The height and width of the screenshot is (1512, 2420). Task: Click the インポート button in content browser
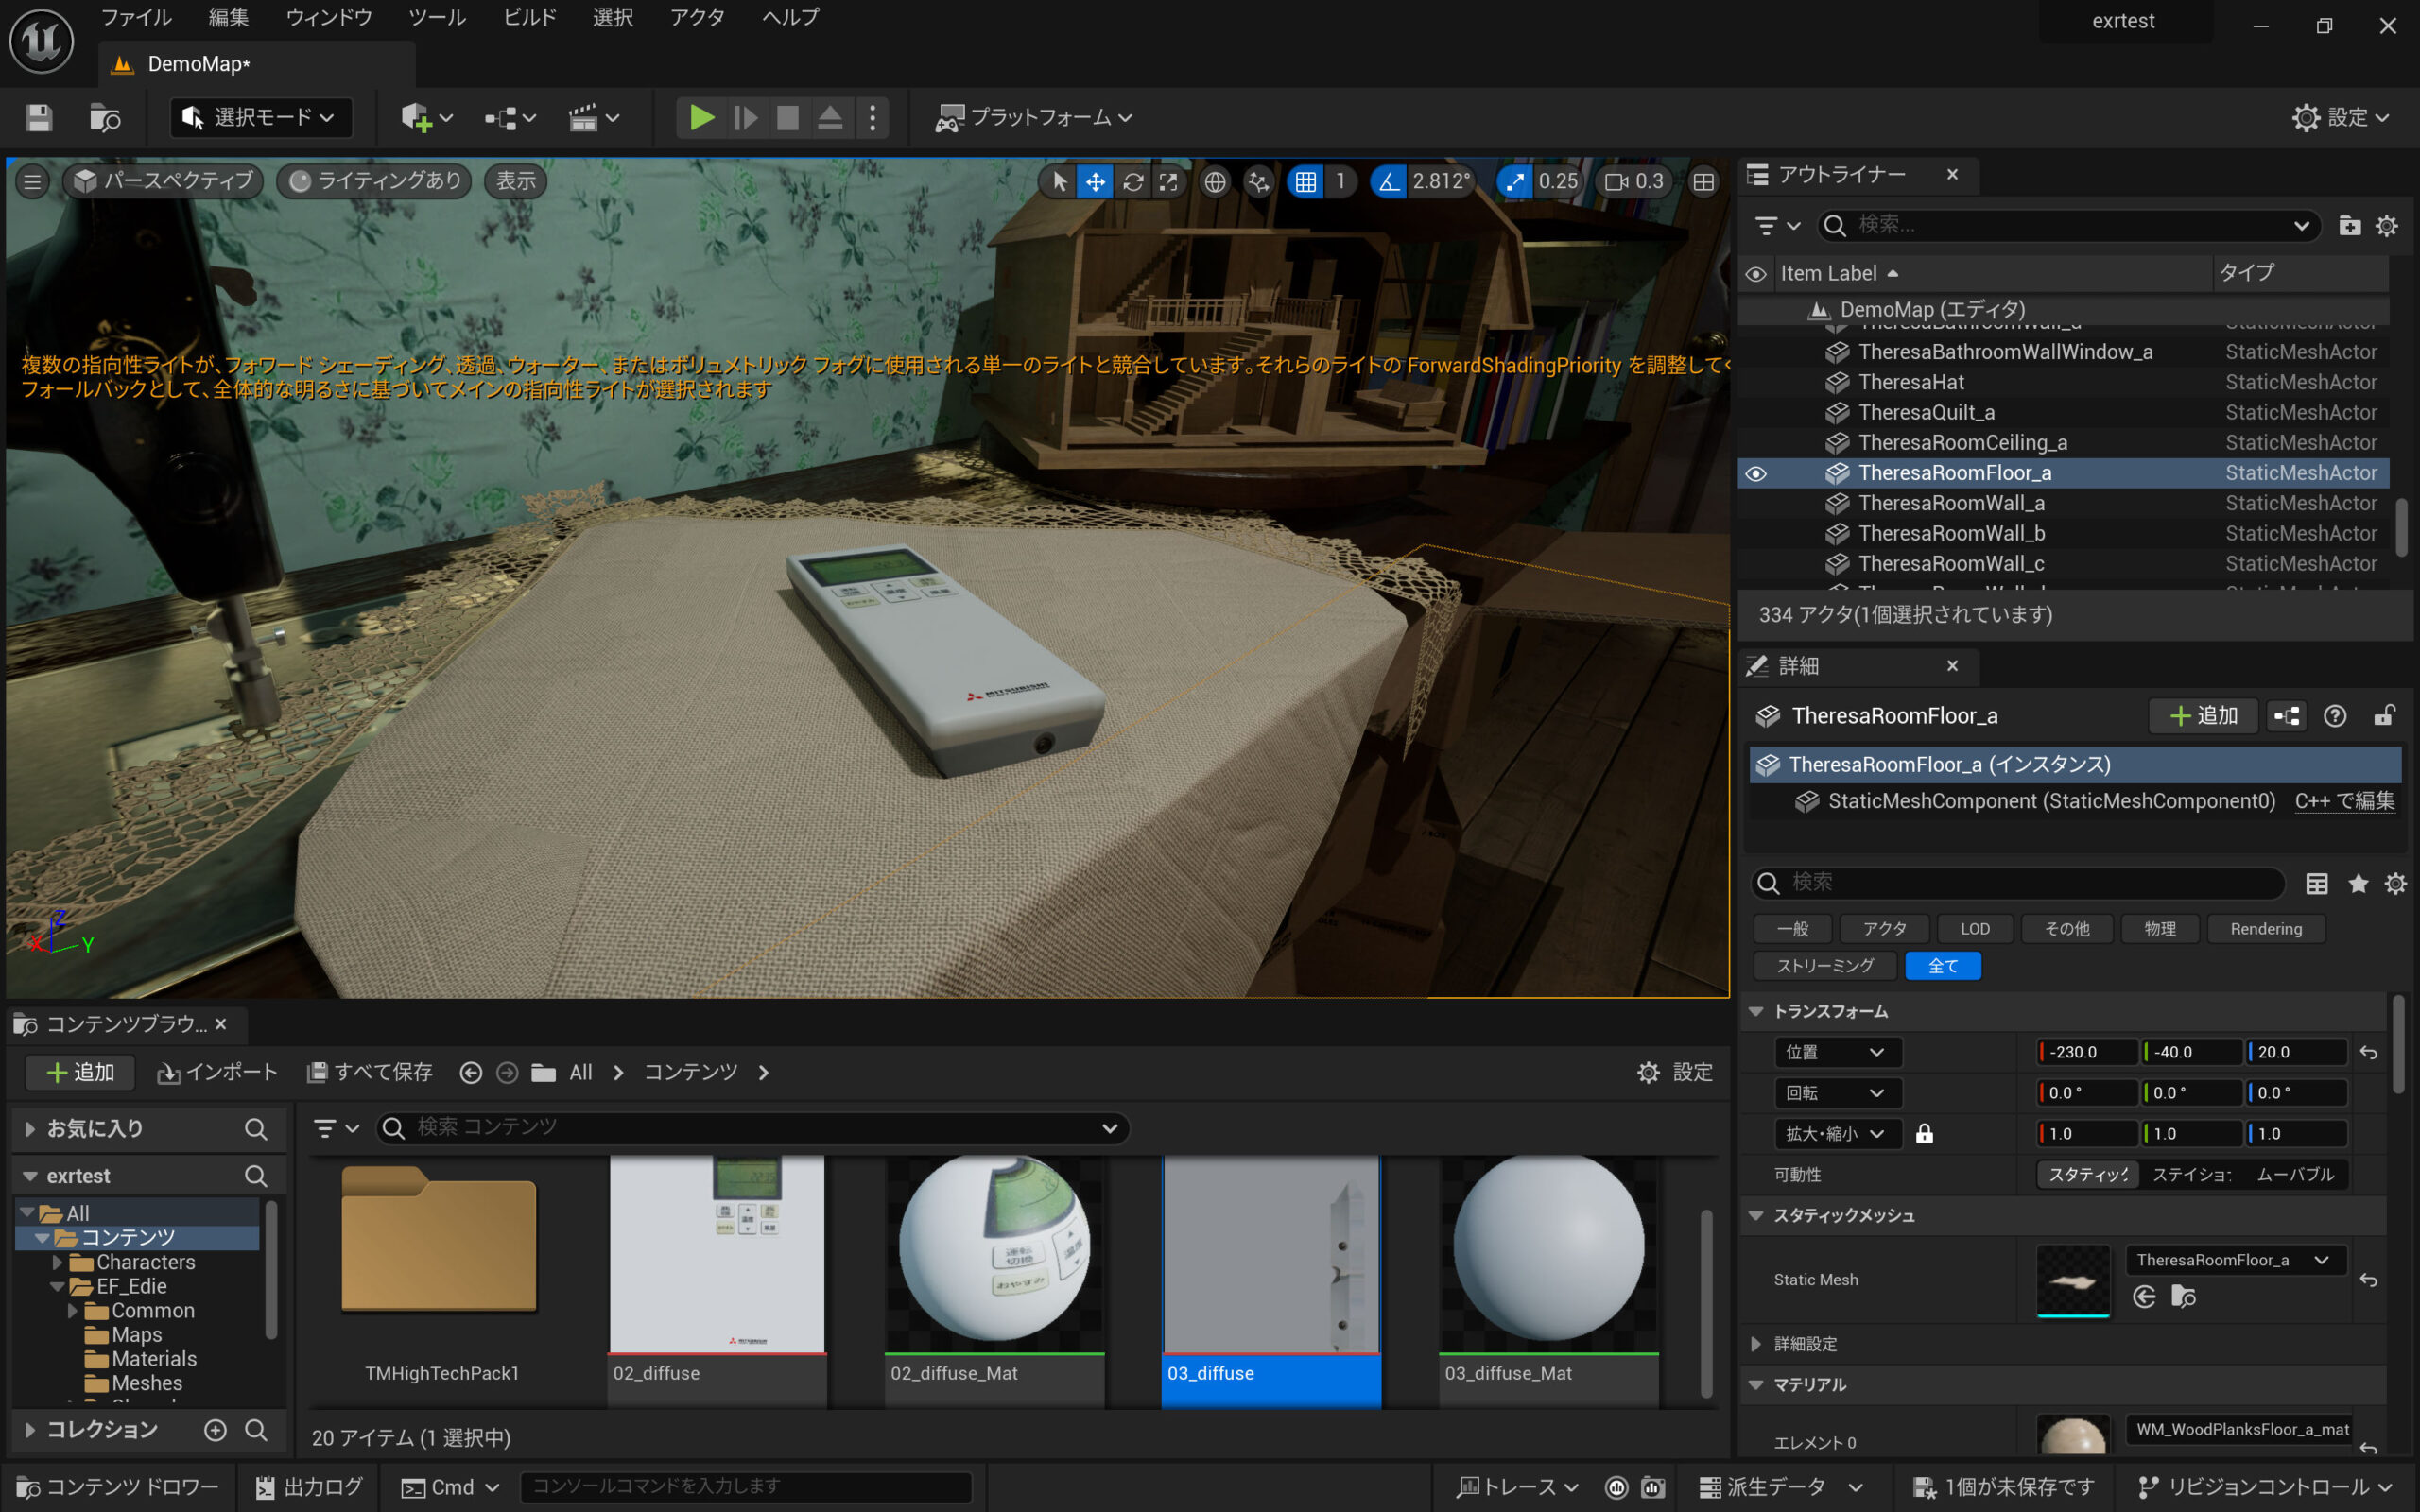tap(218, 1072)
